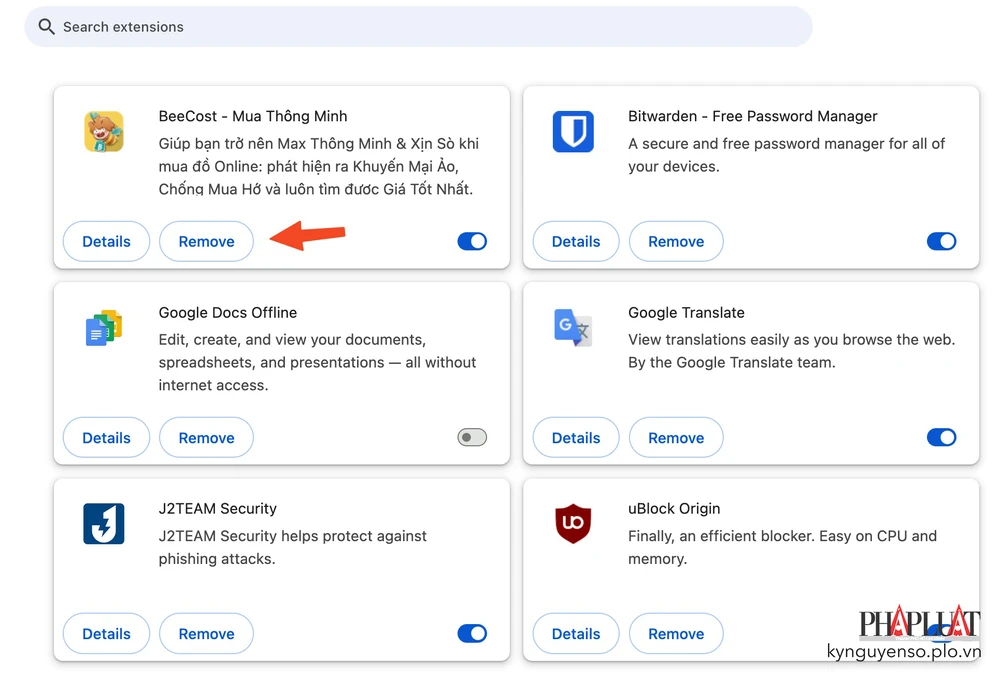This screenshot has height=678, width=1000.
Task: Disable the BeeCost extension toggle
Action: (471, 241)
